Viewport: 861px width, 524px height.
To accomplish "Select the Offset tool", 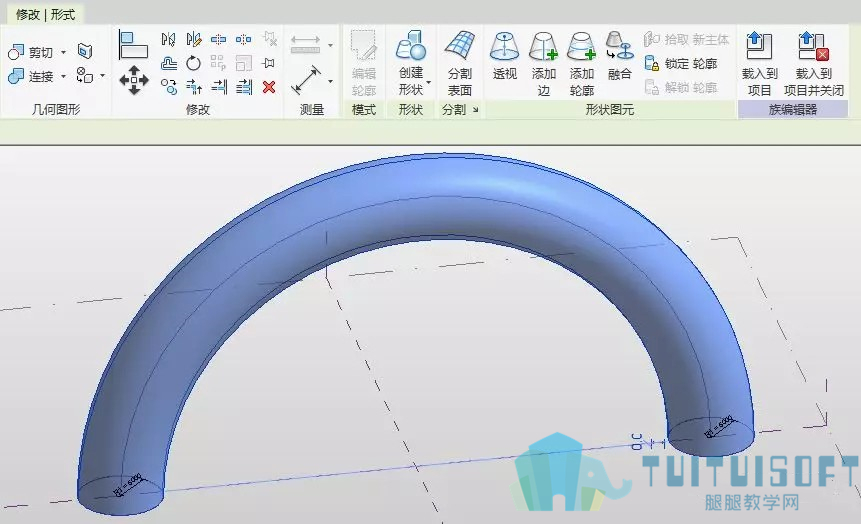I will coord(169,63).
